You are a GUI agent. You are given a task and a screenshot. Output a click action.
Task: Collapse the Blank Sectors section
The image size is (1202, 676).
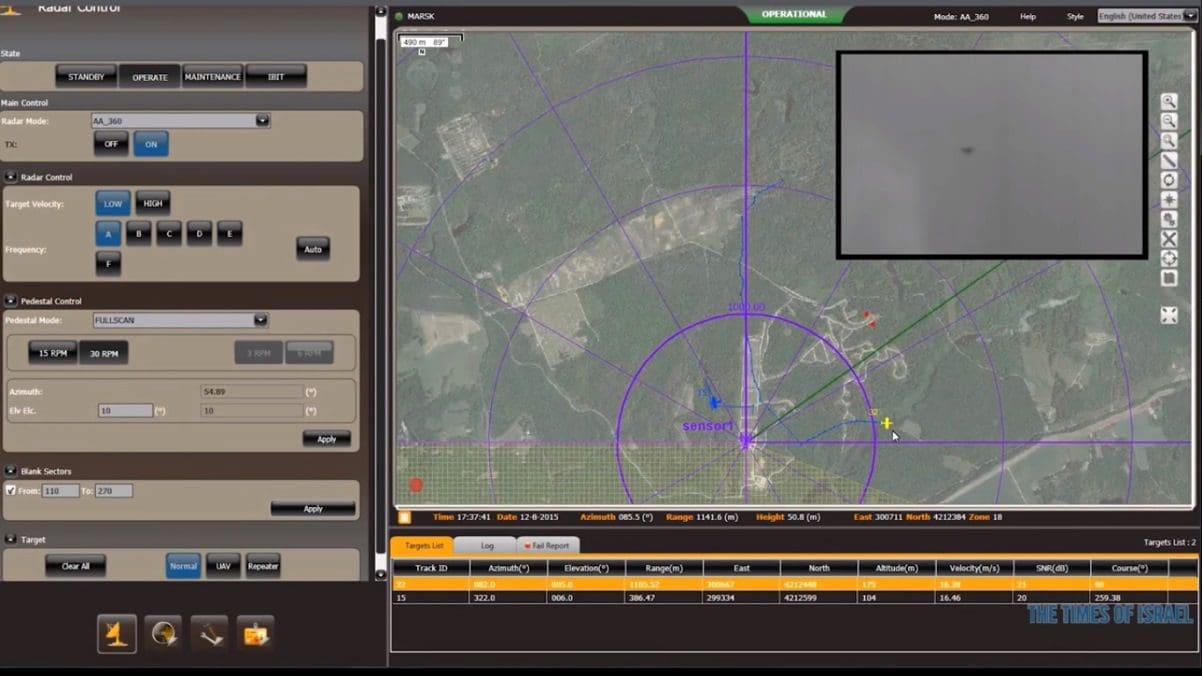pos(10,471)
